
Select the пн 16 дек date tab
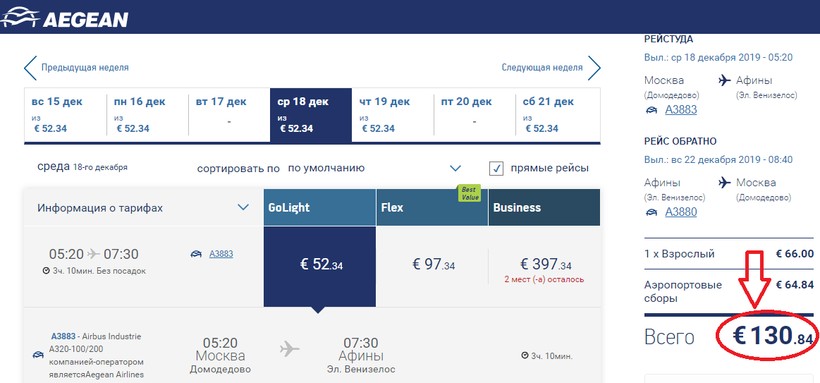pyautogui.click(x=147, y=115)
